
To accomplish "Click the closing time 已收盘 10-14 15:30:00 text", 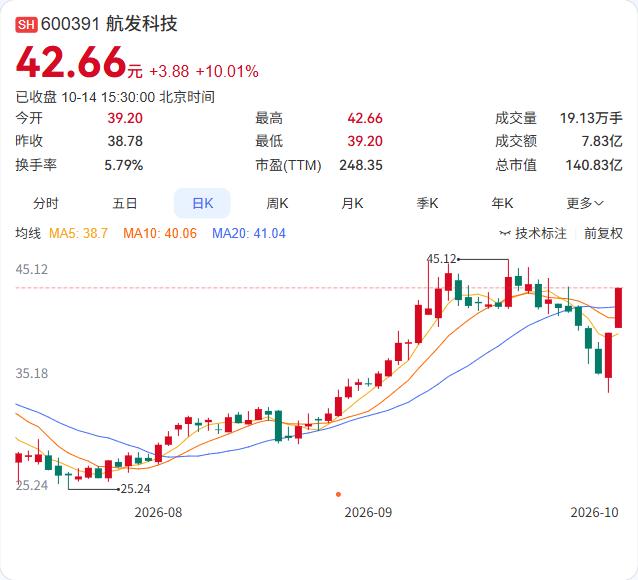I will 115,97.
